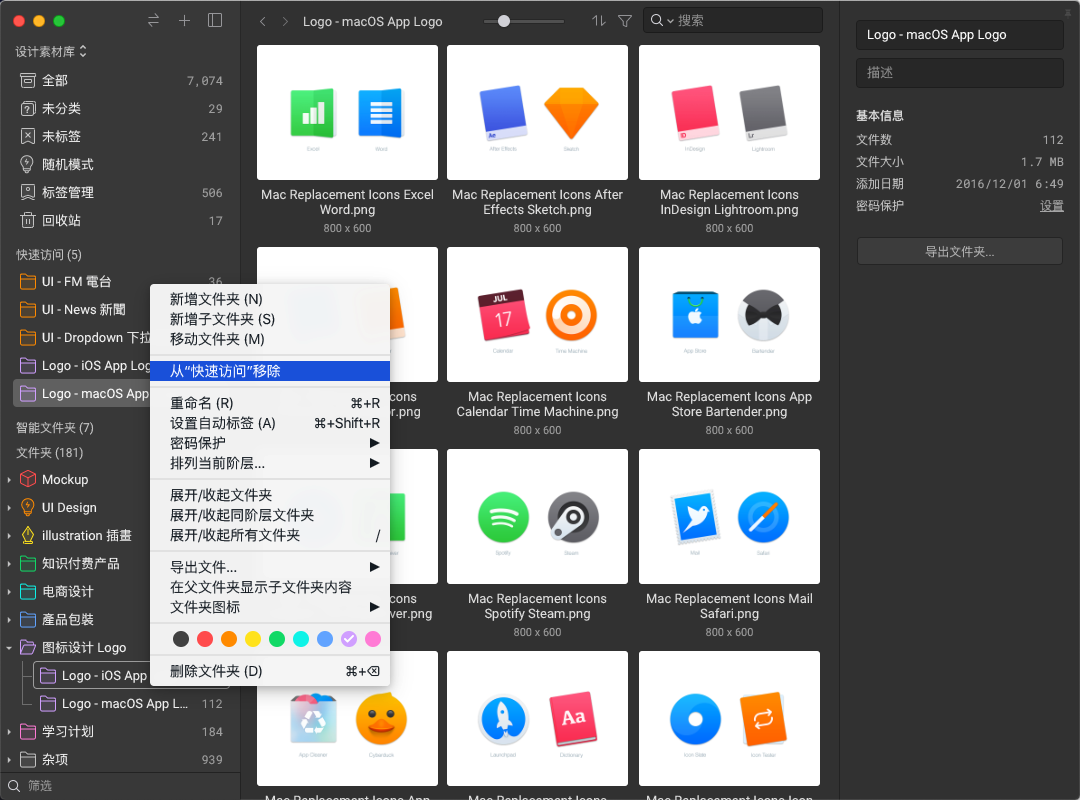Select 全部 in the sidebar
Viewport: 1080px width, 800px height.
pyautogui.click(x=120, y=81)
